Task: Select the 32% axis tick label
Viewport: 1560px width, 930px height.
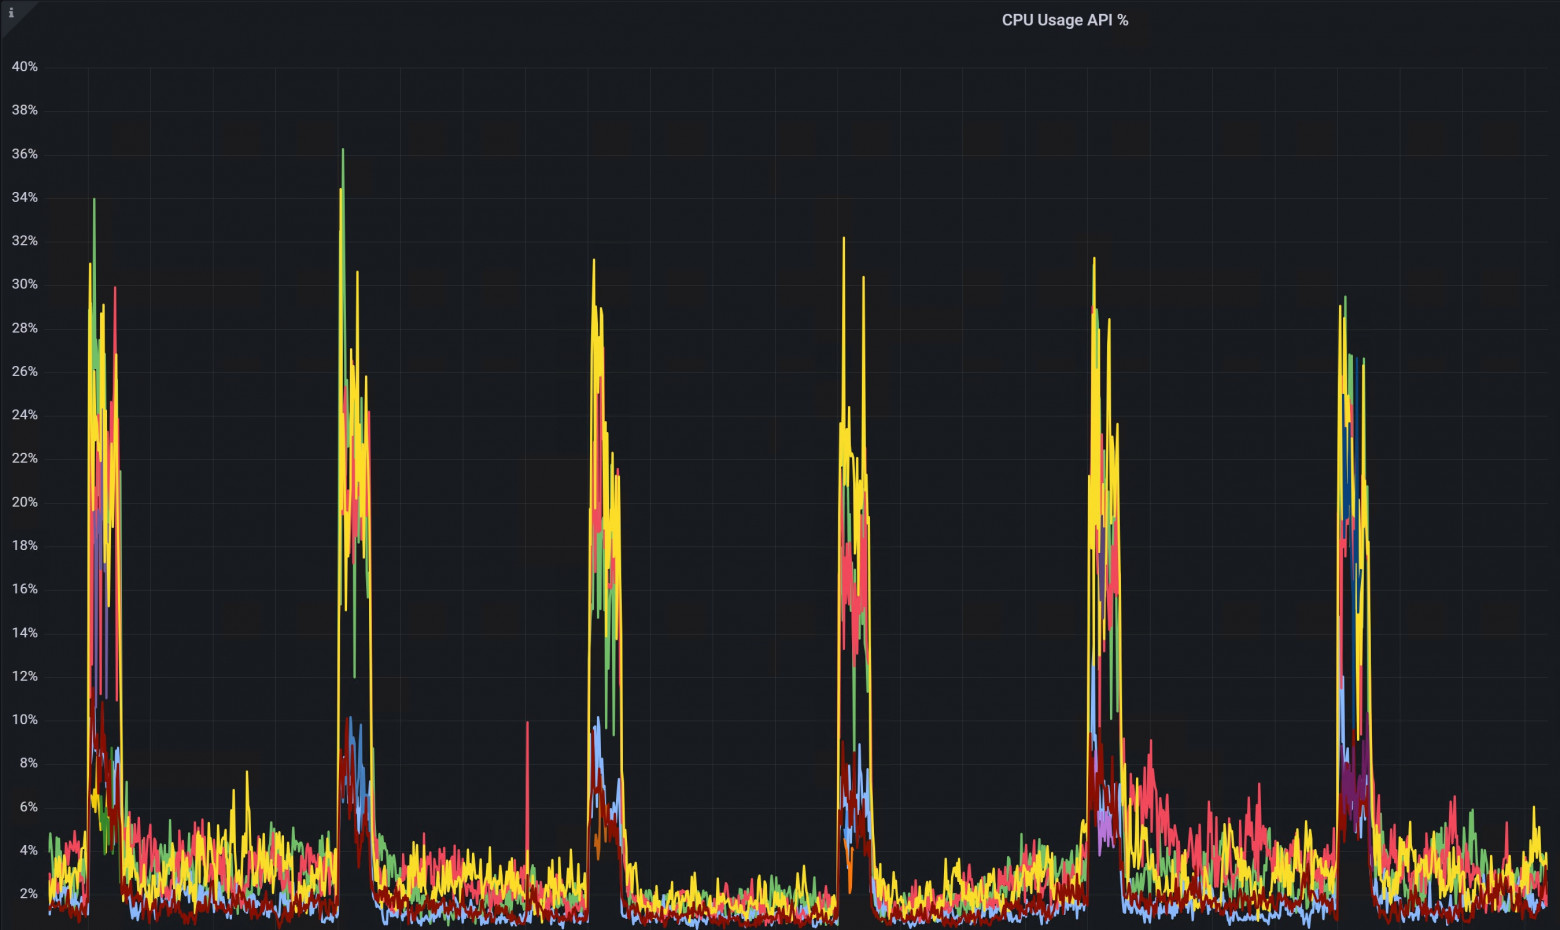Action: pos(24,241)
